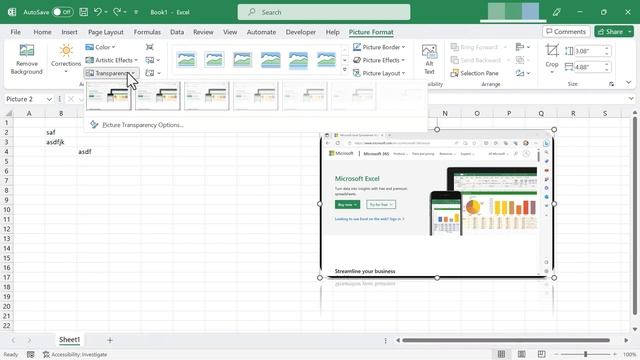Image resolution: width=640 pixels, height=360 pixels.
Task: Collapse the ribbon with the chevron
Action: [629, 83]
